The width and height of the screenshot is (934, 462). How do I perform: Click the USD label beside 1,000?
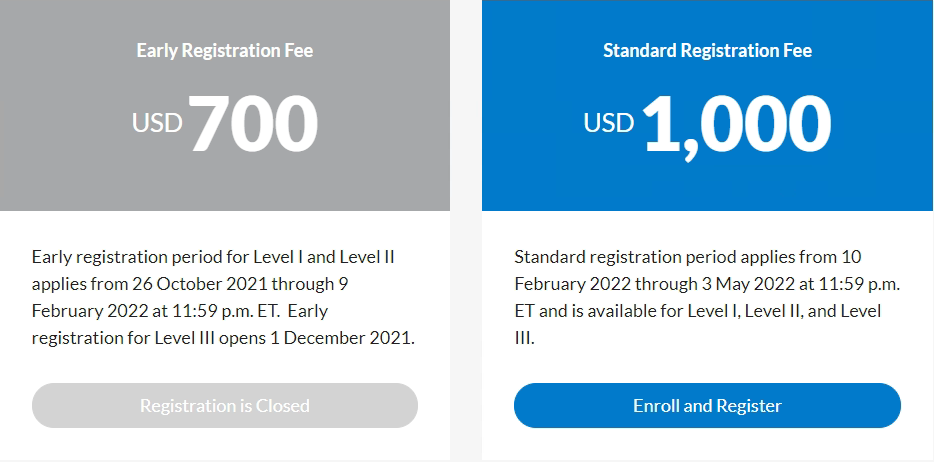point(609,123)
